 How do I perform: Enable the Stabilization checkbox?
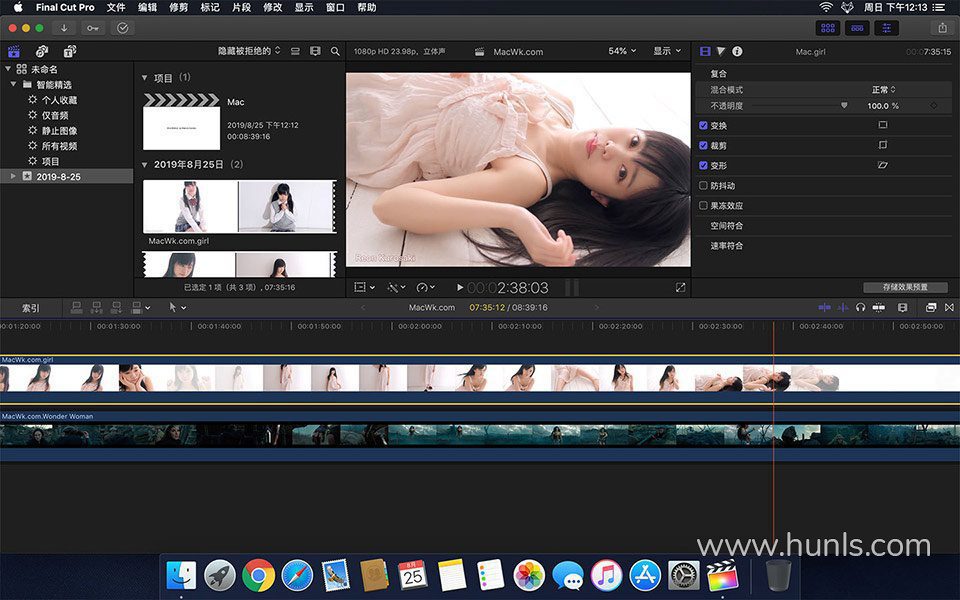[x=703, y=186]
